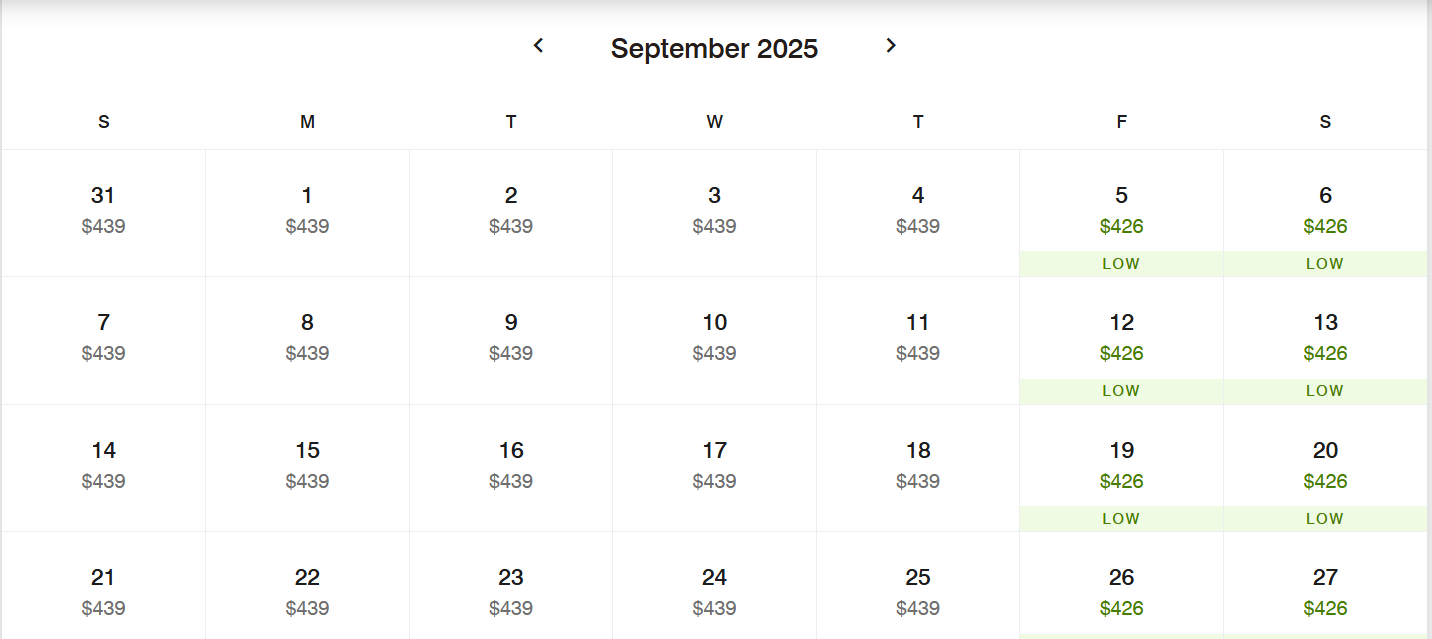
Task: Pick September 13 priced $426
Action: pos(1325,340)
